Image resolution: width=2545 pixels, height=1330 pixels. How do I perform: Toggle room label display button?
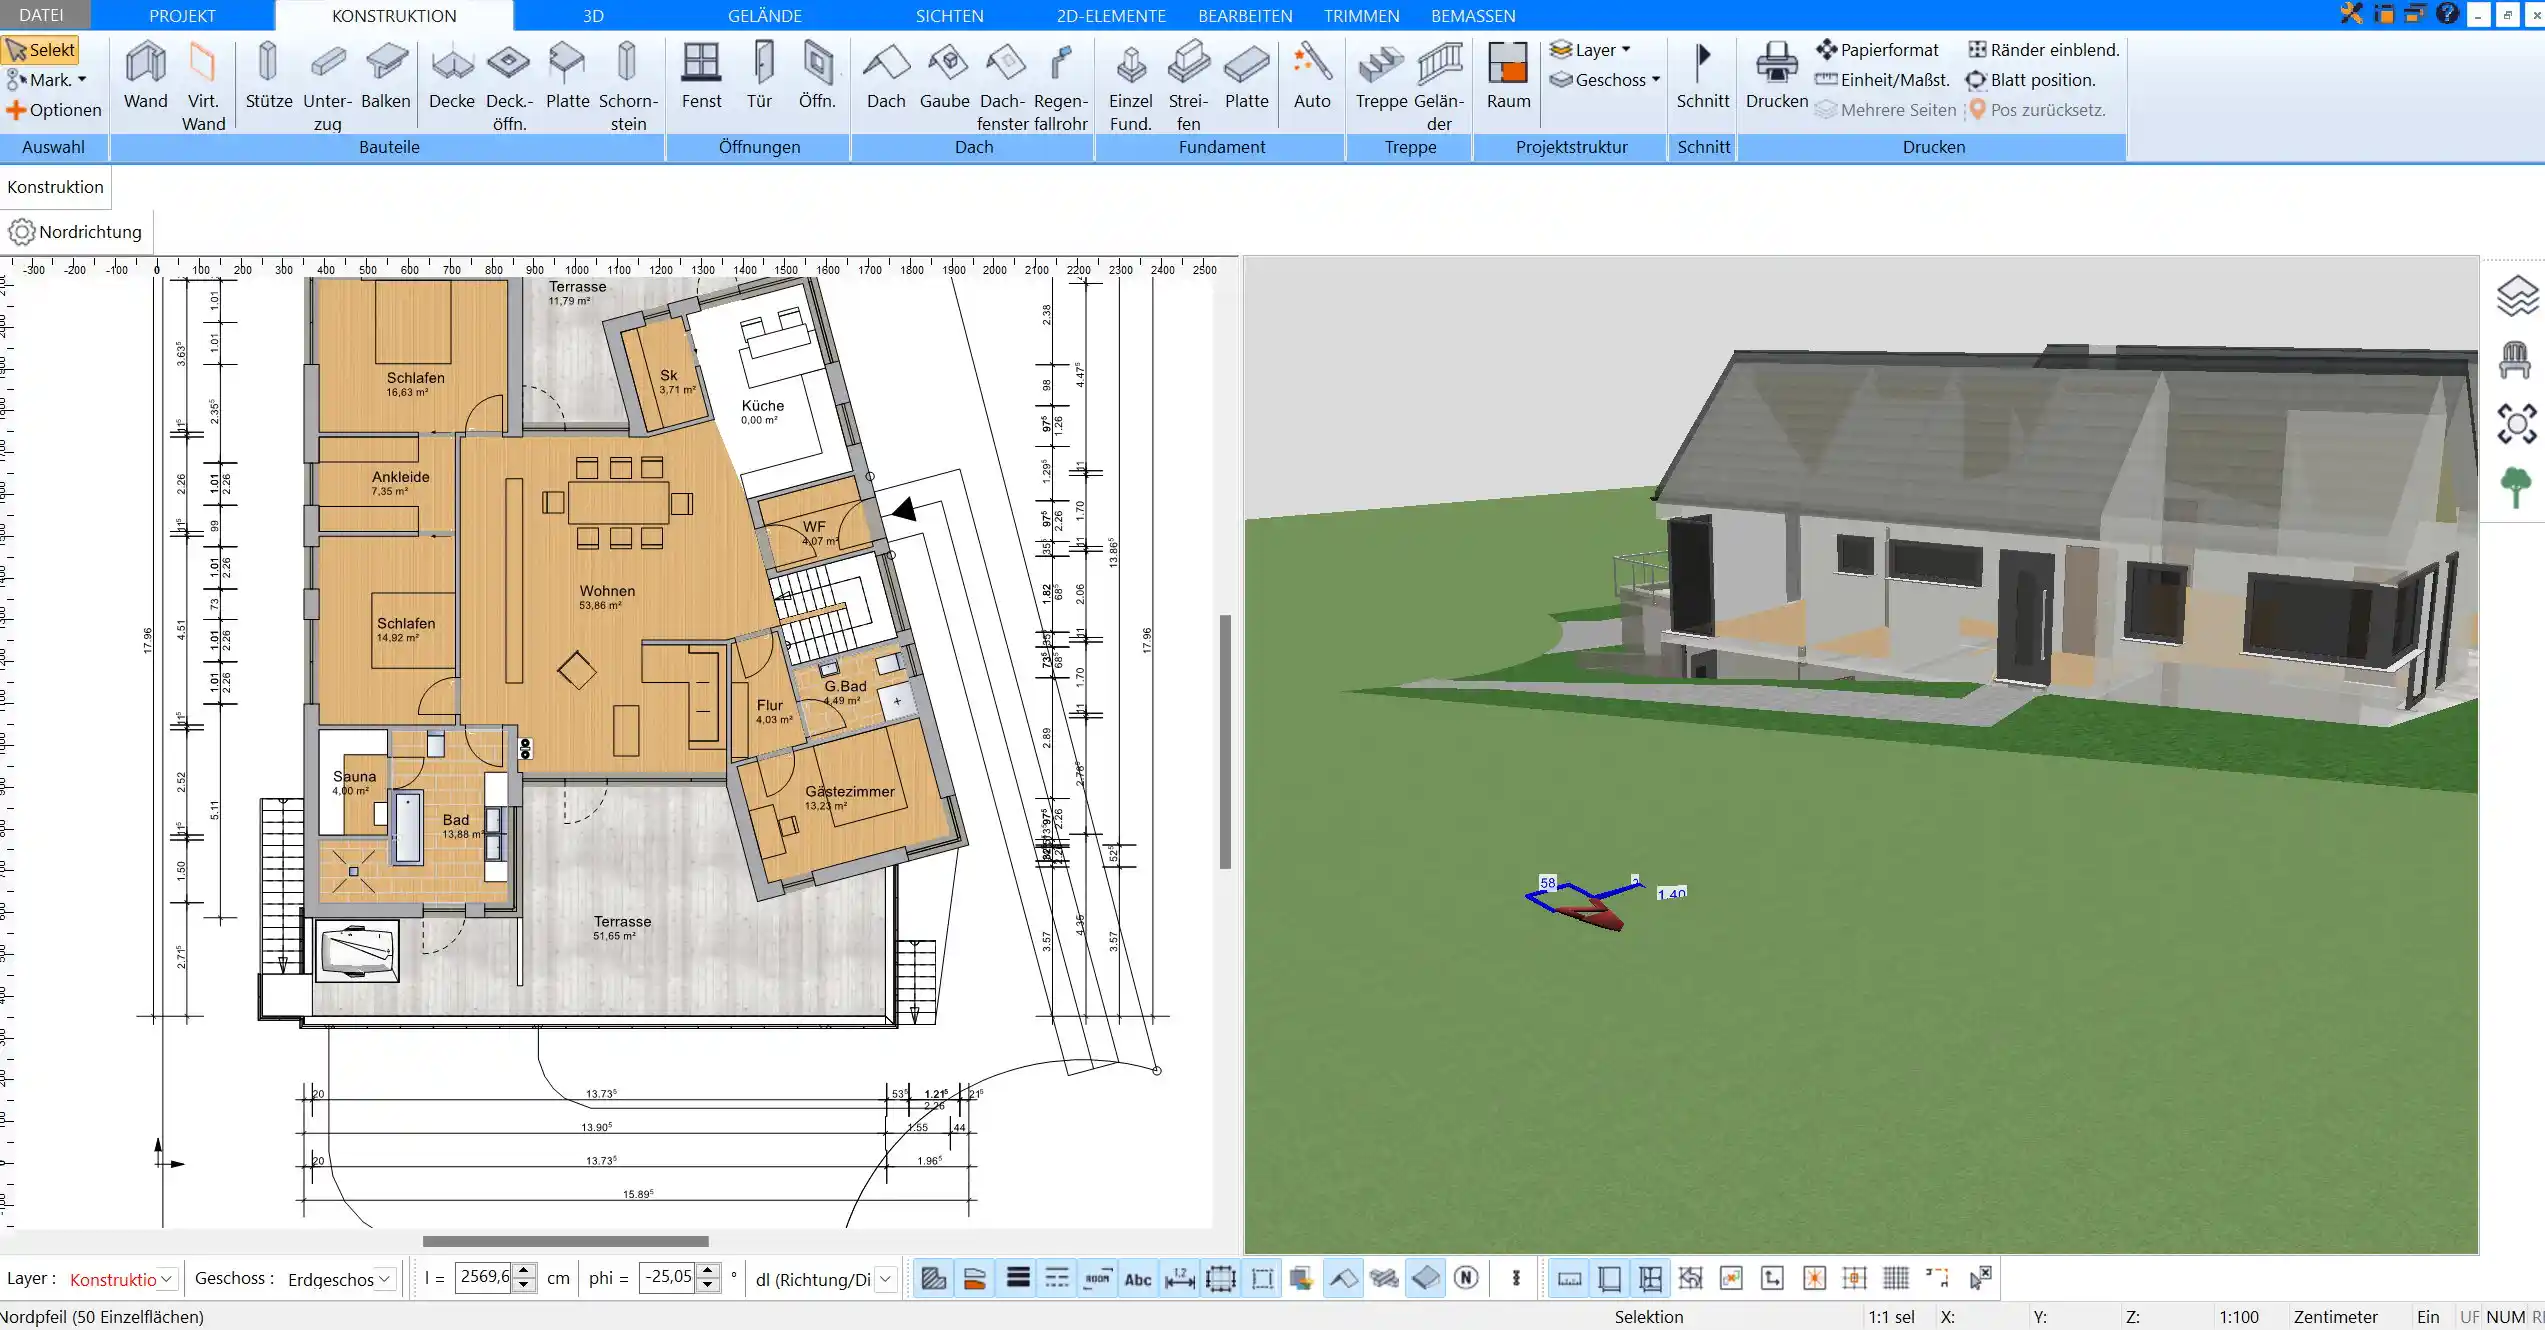1097,1279
